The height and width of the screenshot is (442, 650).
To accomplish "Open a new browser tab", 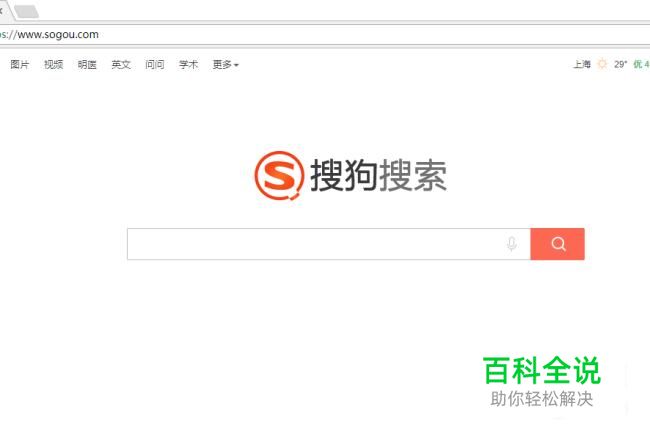I will 27,12.
